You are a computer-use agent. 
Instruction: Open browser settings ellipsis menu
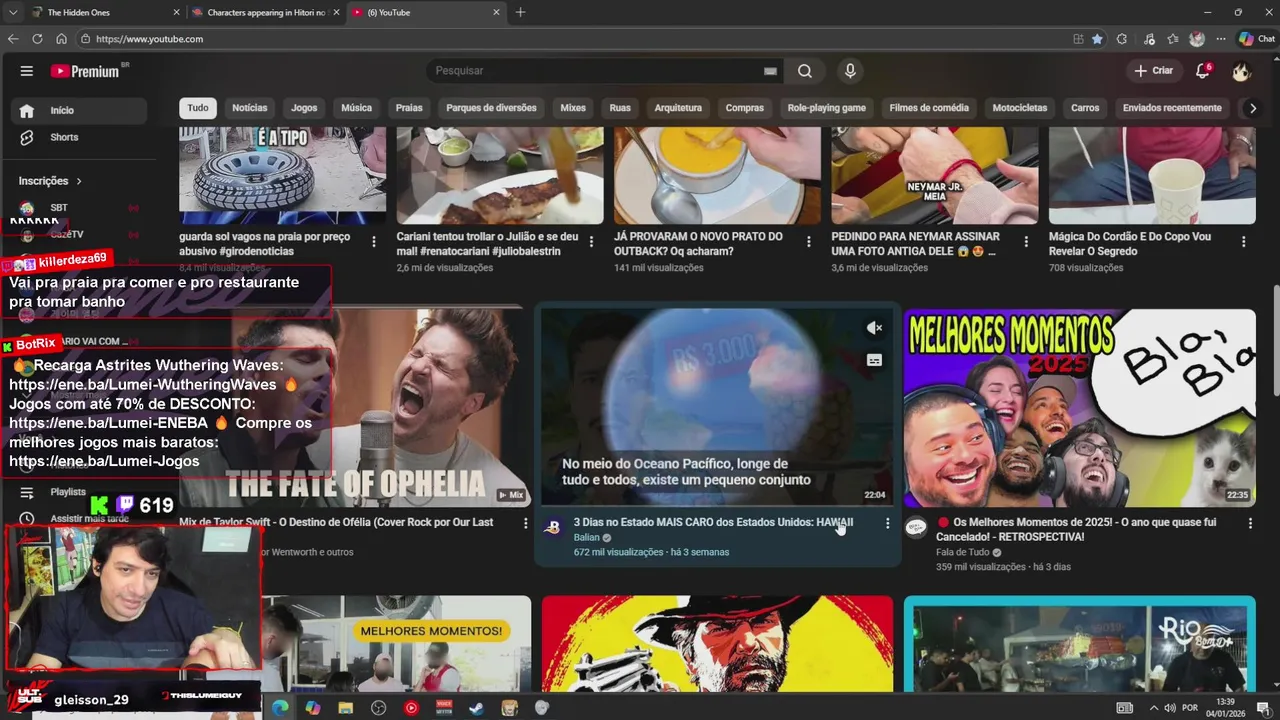pos(1221,39)
